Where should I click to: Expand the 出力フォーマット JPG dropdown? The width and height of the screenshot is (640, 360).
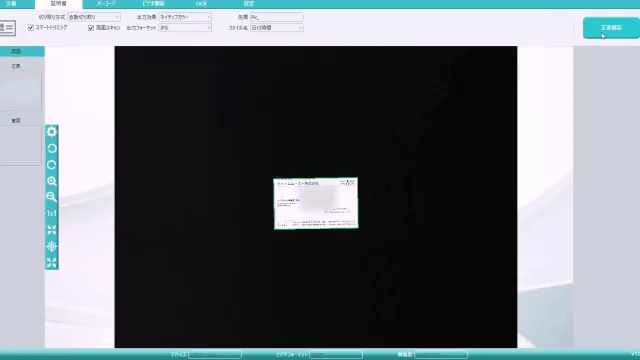pos(185,28)
